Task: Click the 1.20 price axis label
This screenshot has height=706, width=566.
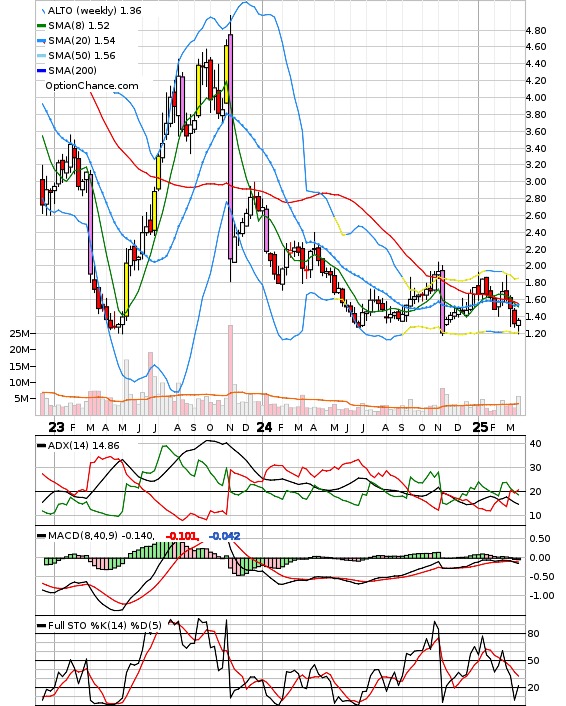Action: pyautogui.click(x=536, y=333)
